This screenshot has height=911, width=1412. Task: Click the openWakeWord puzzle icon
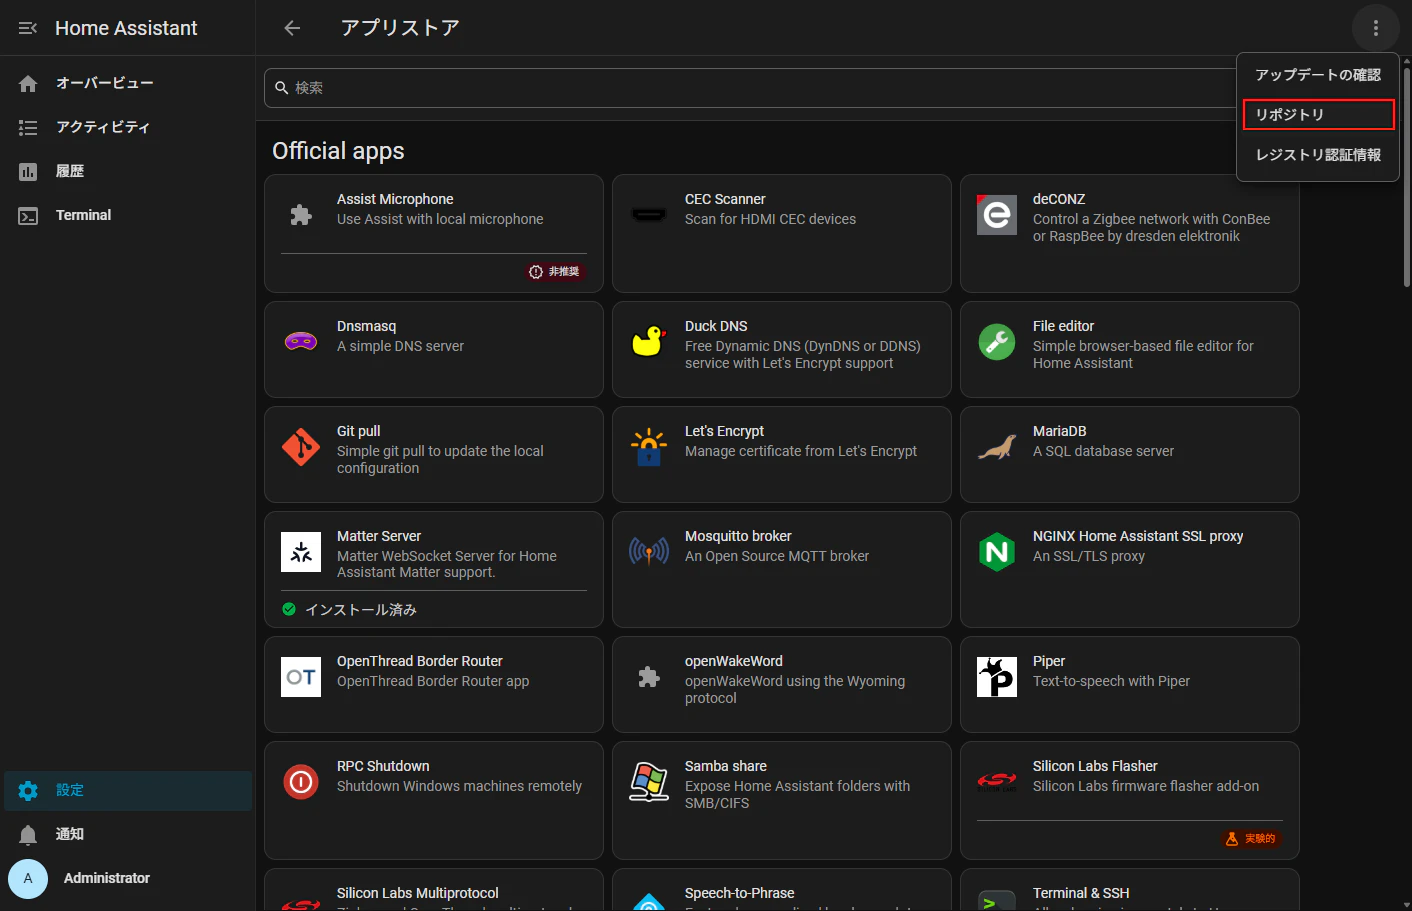[x=649, y=677]
